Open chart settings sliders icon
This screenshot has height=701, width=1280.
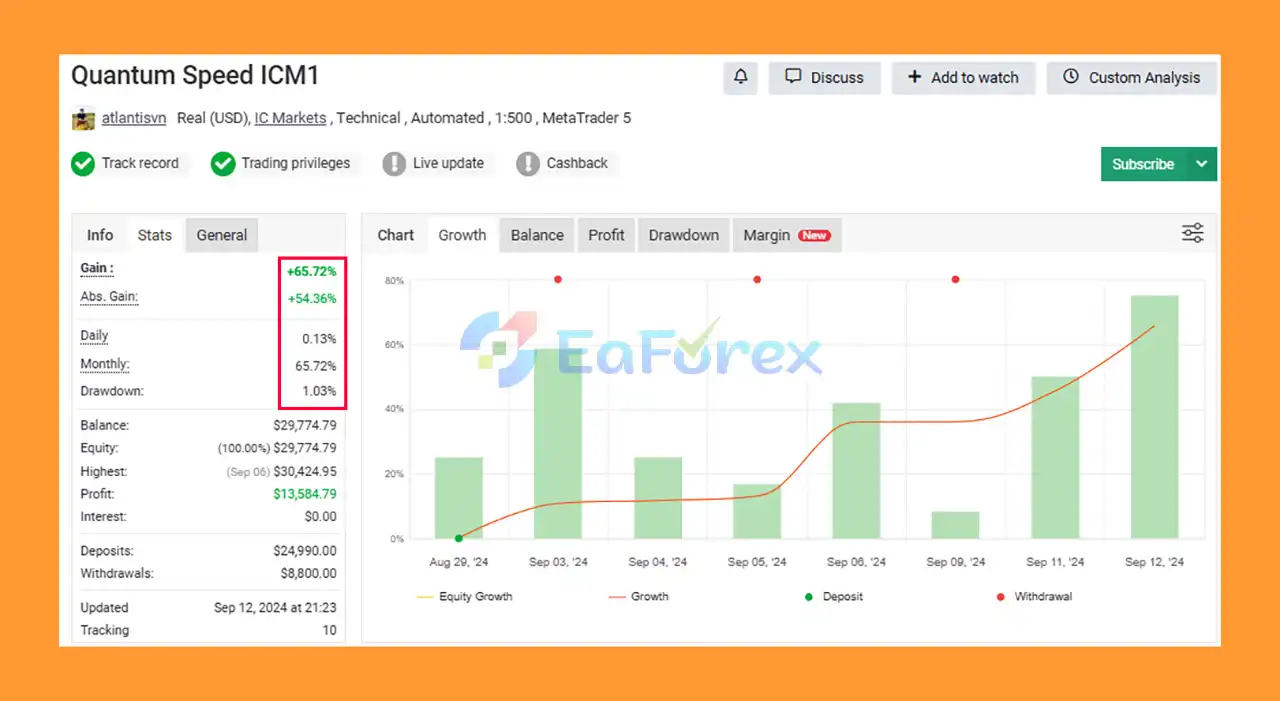1192,234
